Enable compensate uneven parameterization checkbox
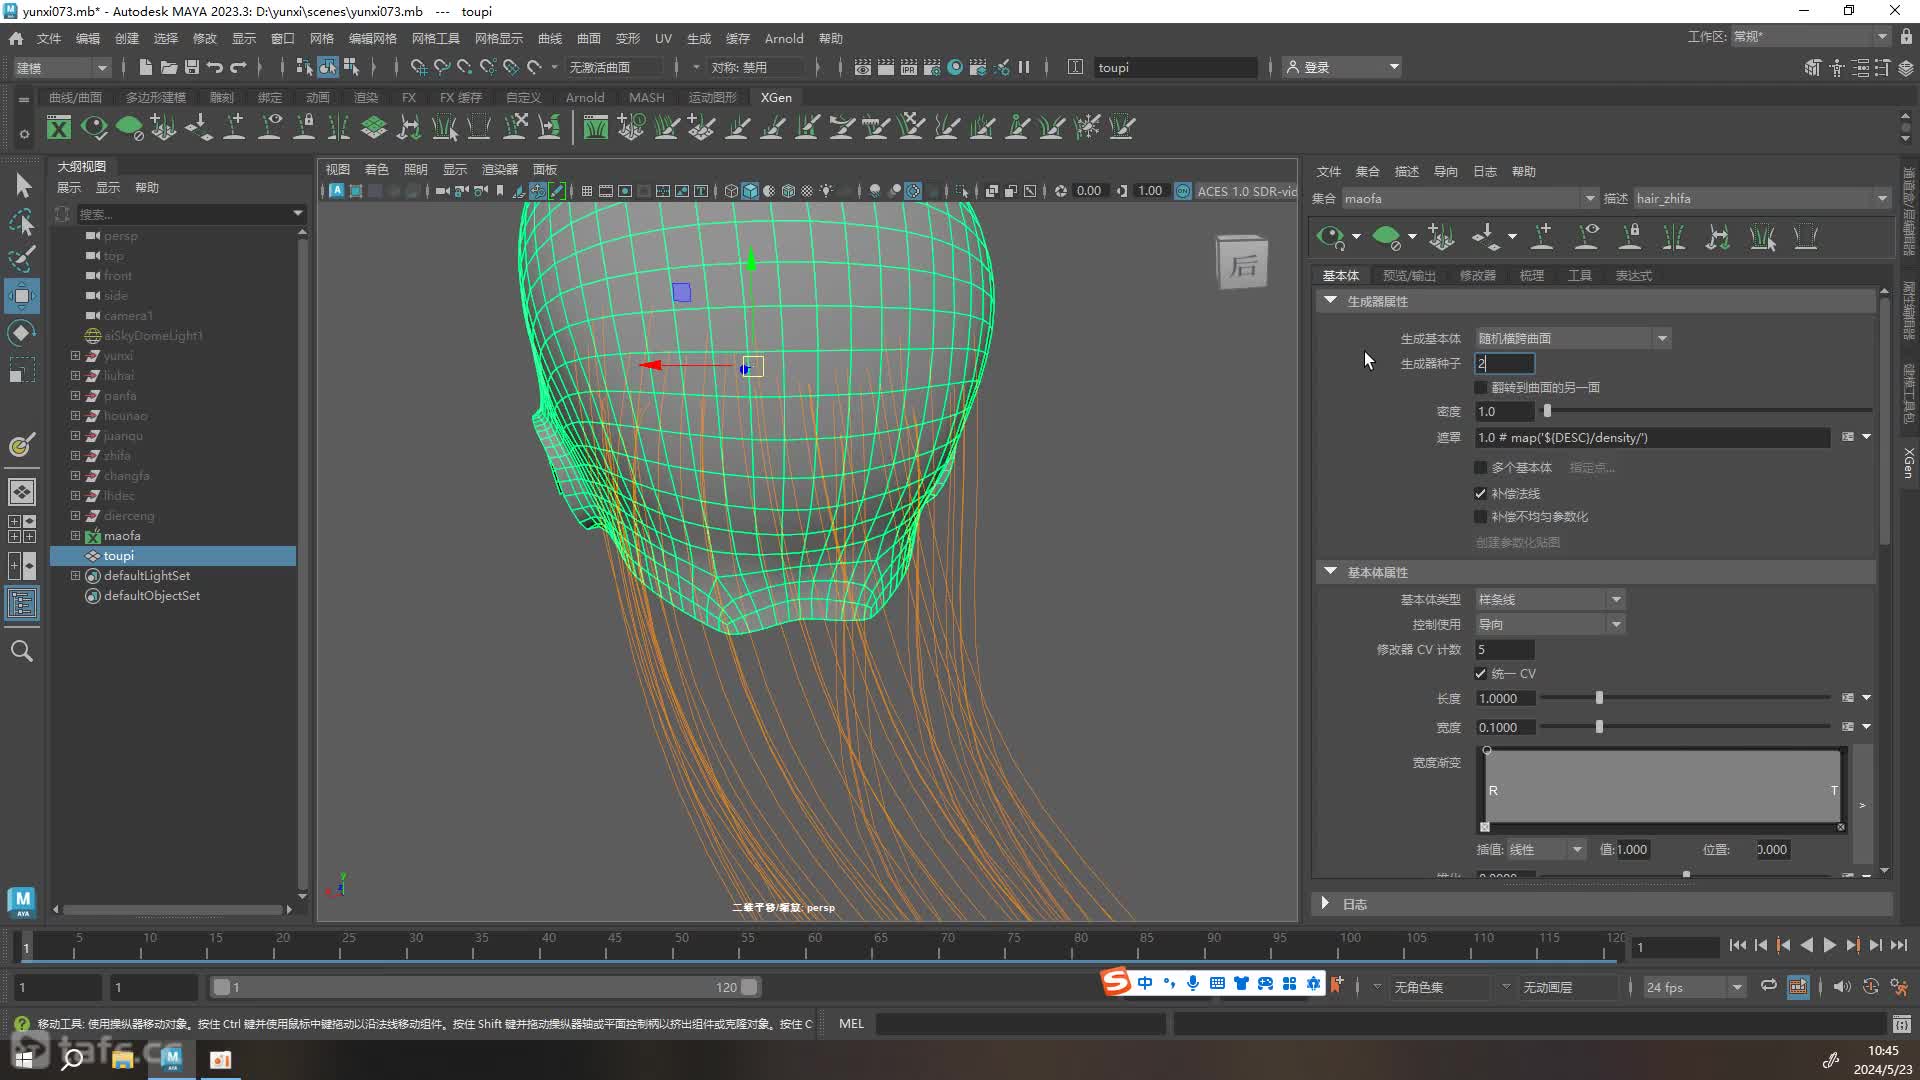This screenshot has height=1080, width=1920. click(1480, 516)
